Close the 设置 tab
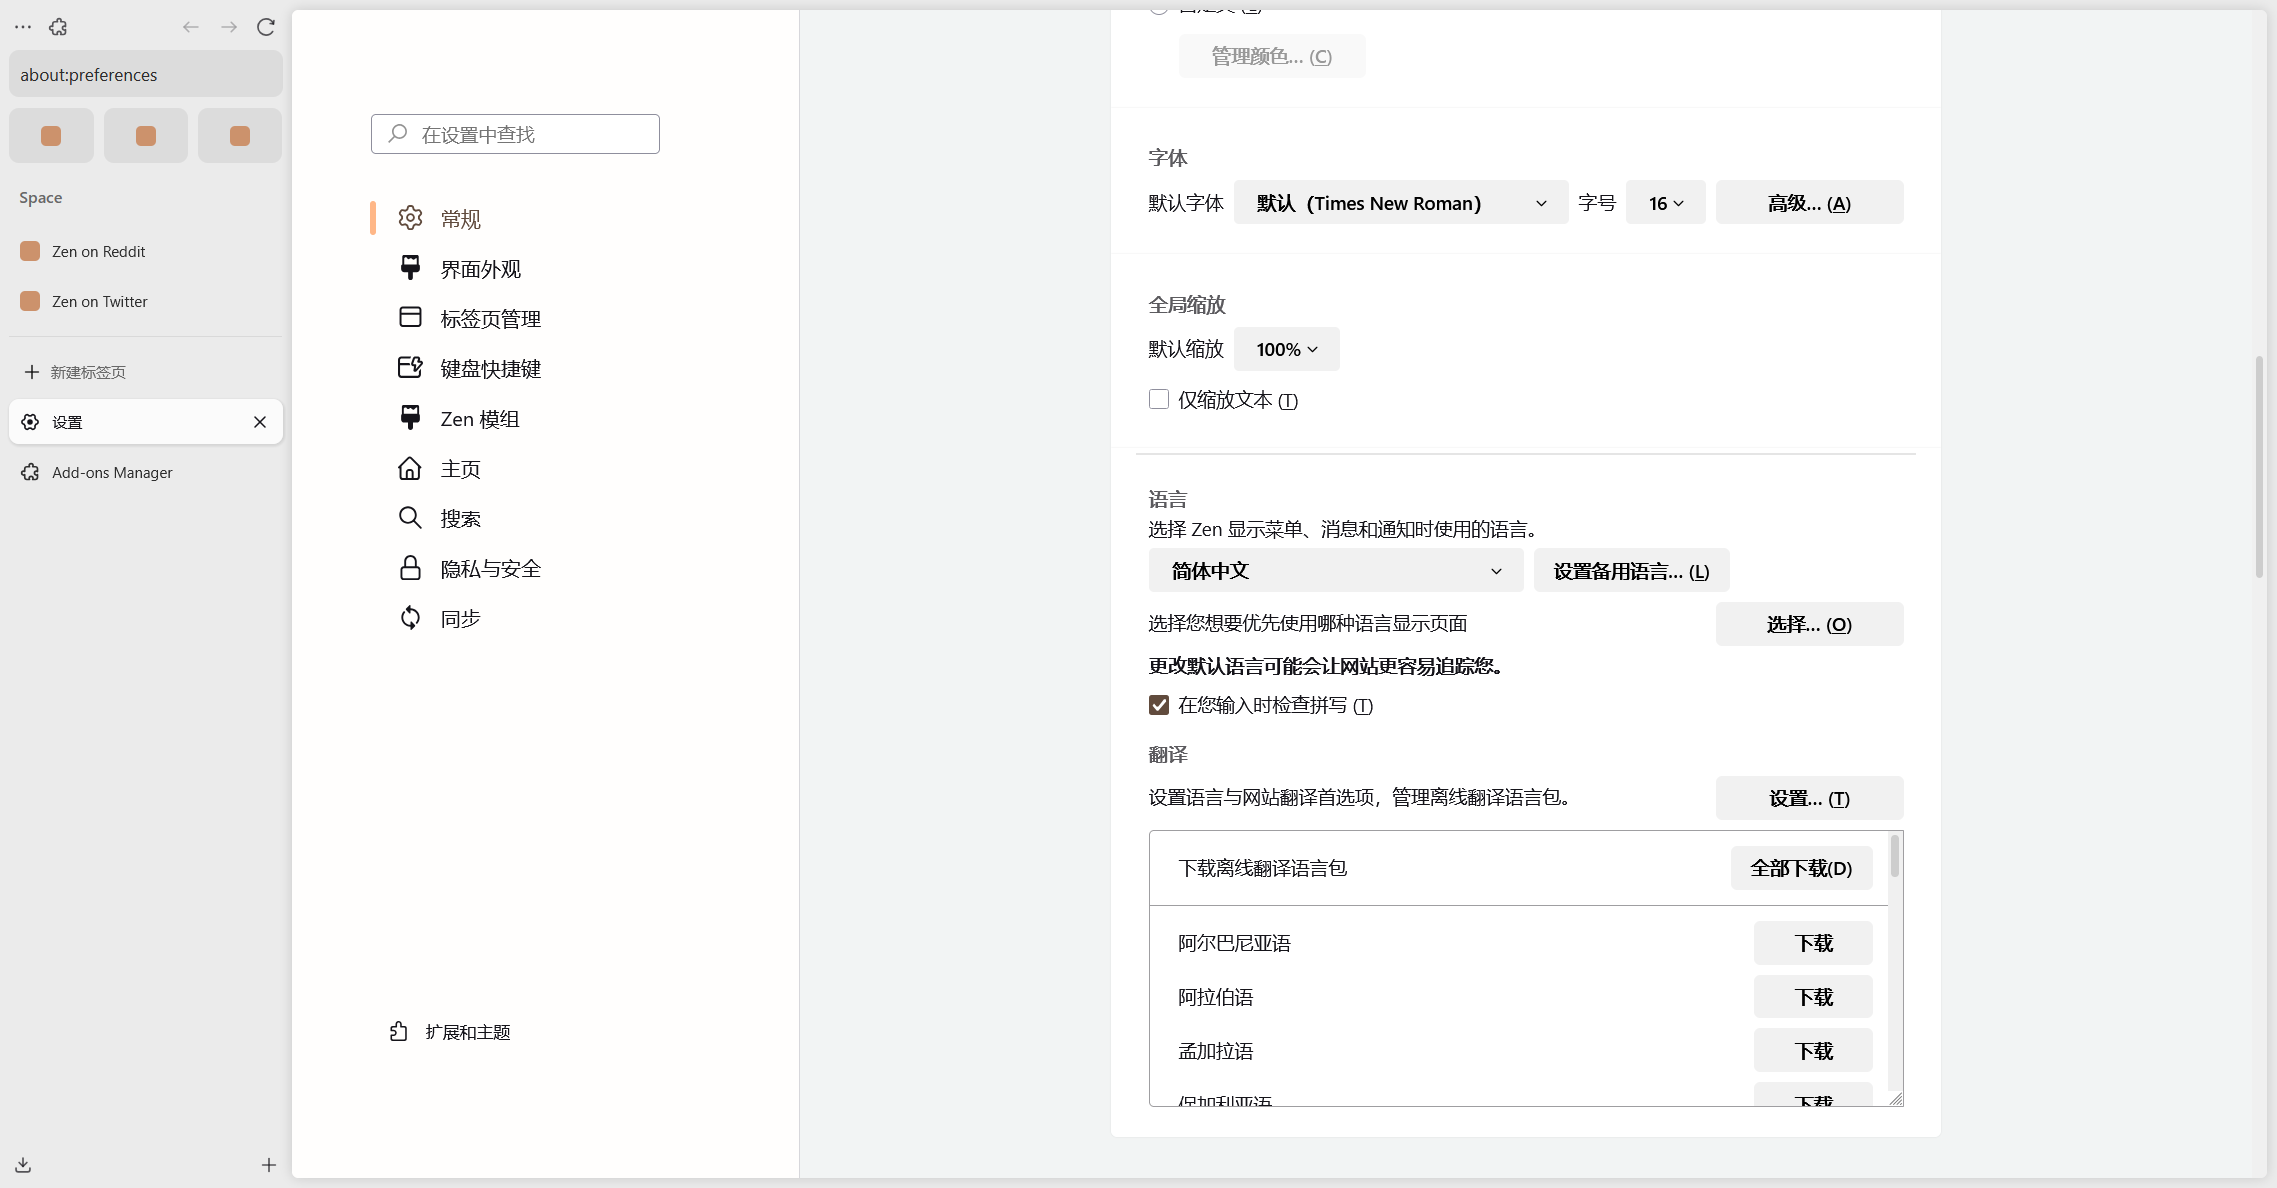 coord(260,422)
